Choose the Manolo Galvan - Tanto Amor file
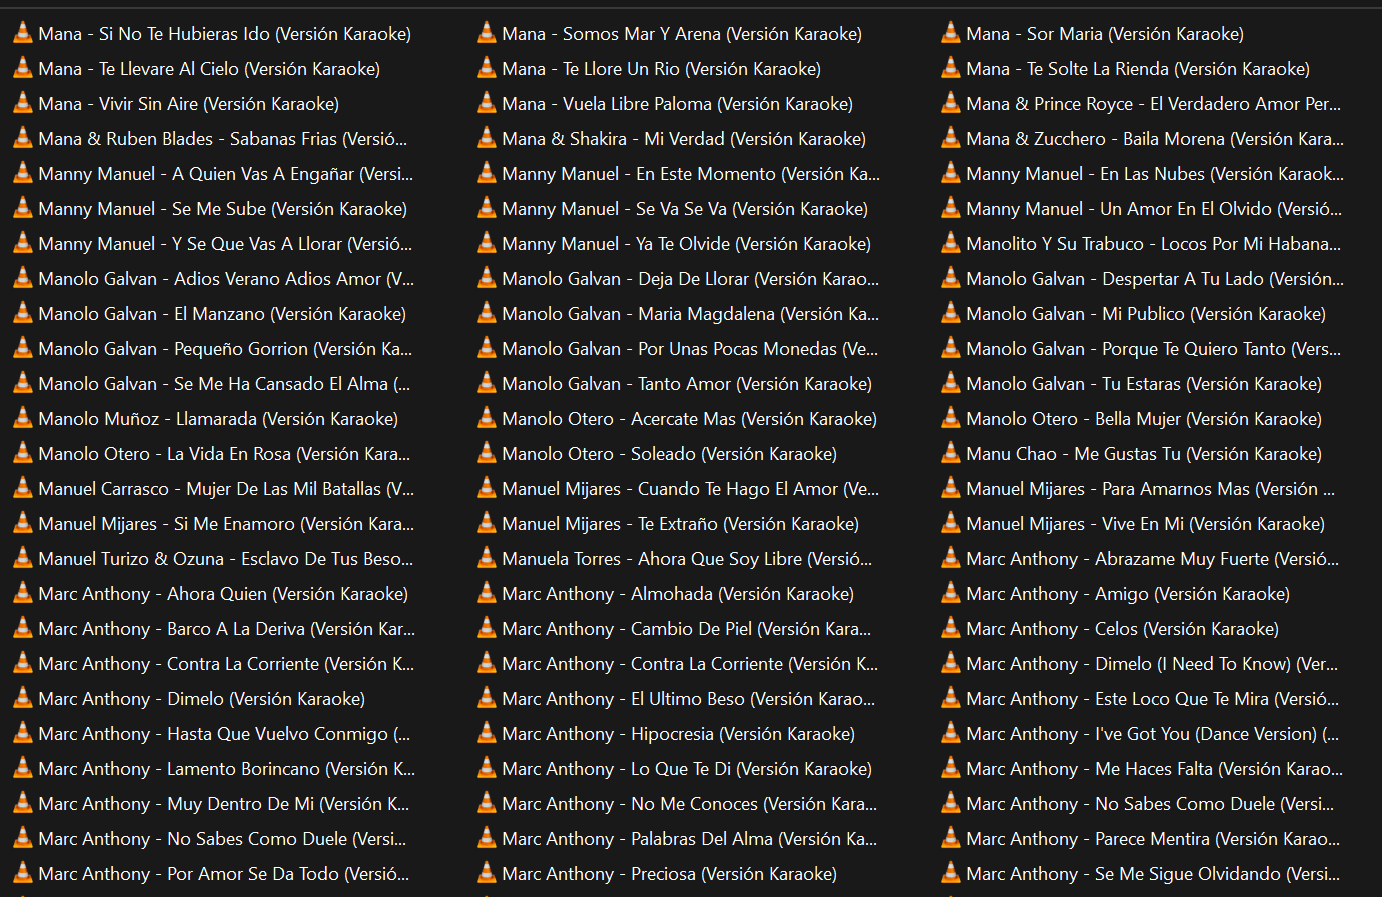 (x=686, y=384)
